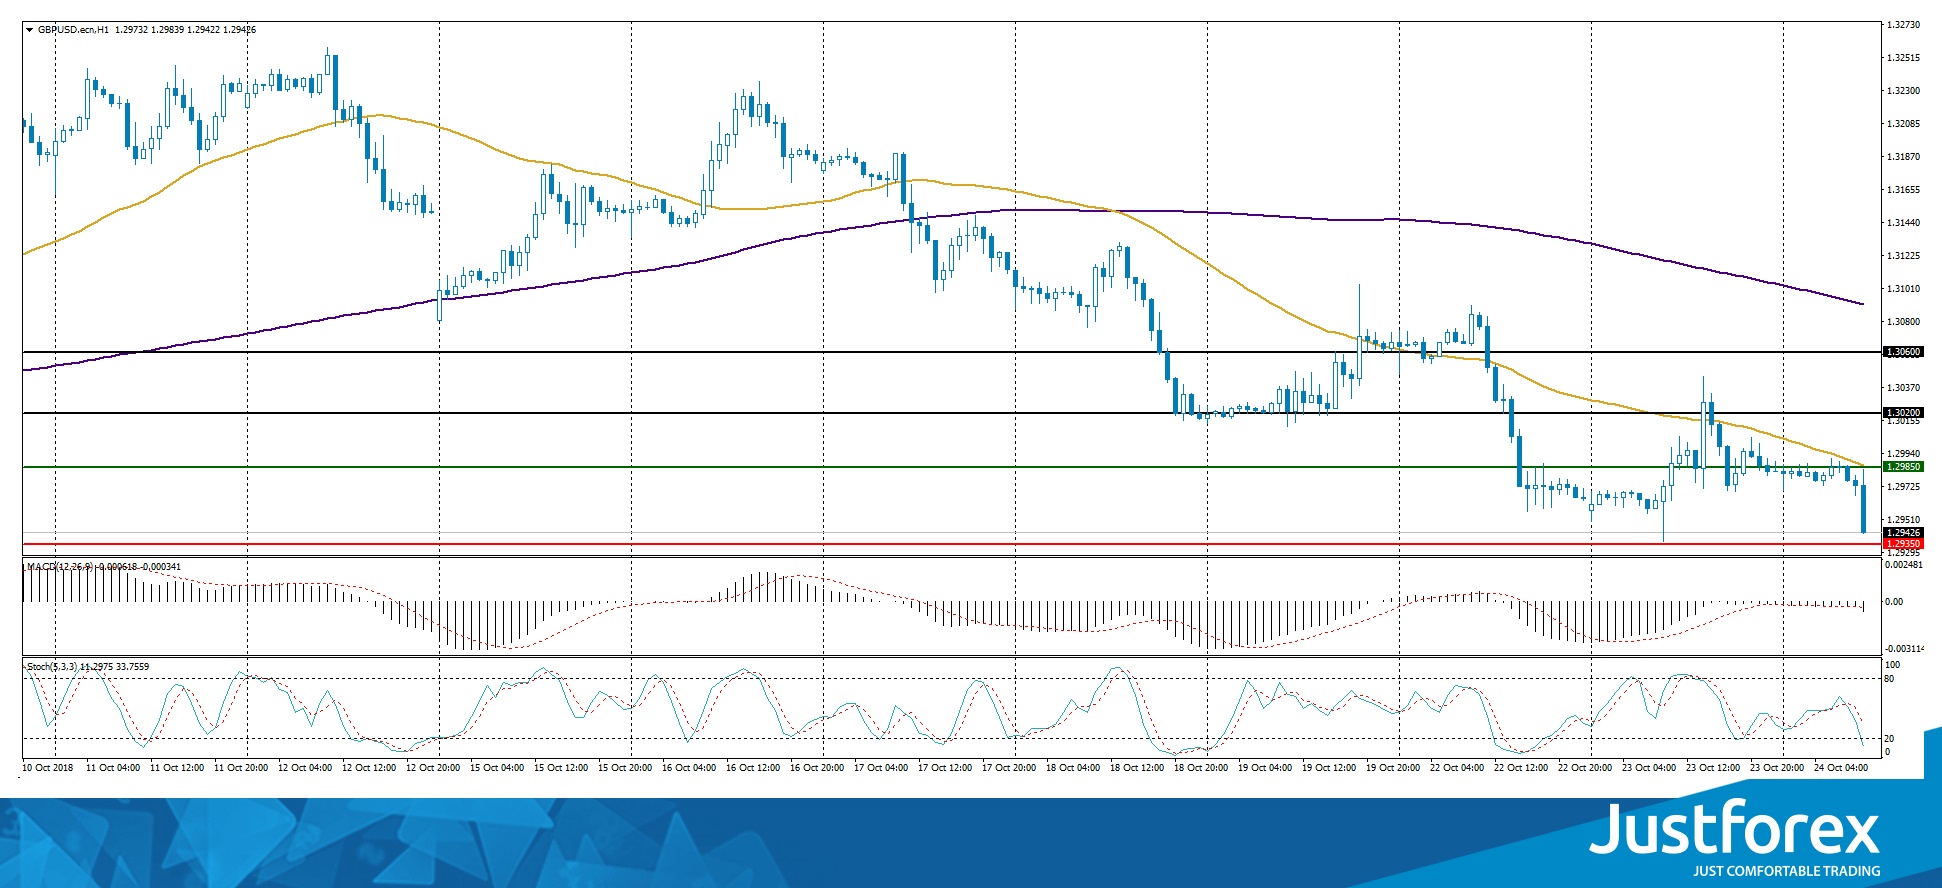The image size is (1942, 888).
Task: Click the MACD scale value -0.003114
Action: coord(1903,649)
